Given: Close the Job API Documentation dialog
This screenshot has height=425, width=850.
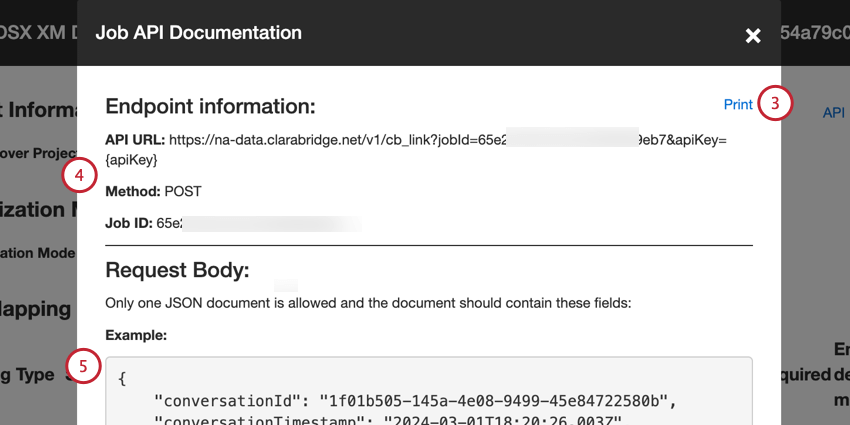Looking at the screenshot, I should tap(753, 35).
